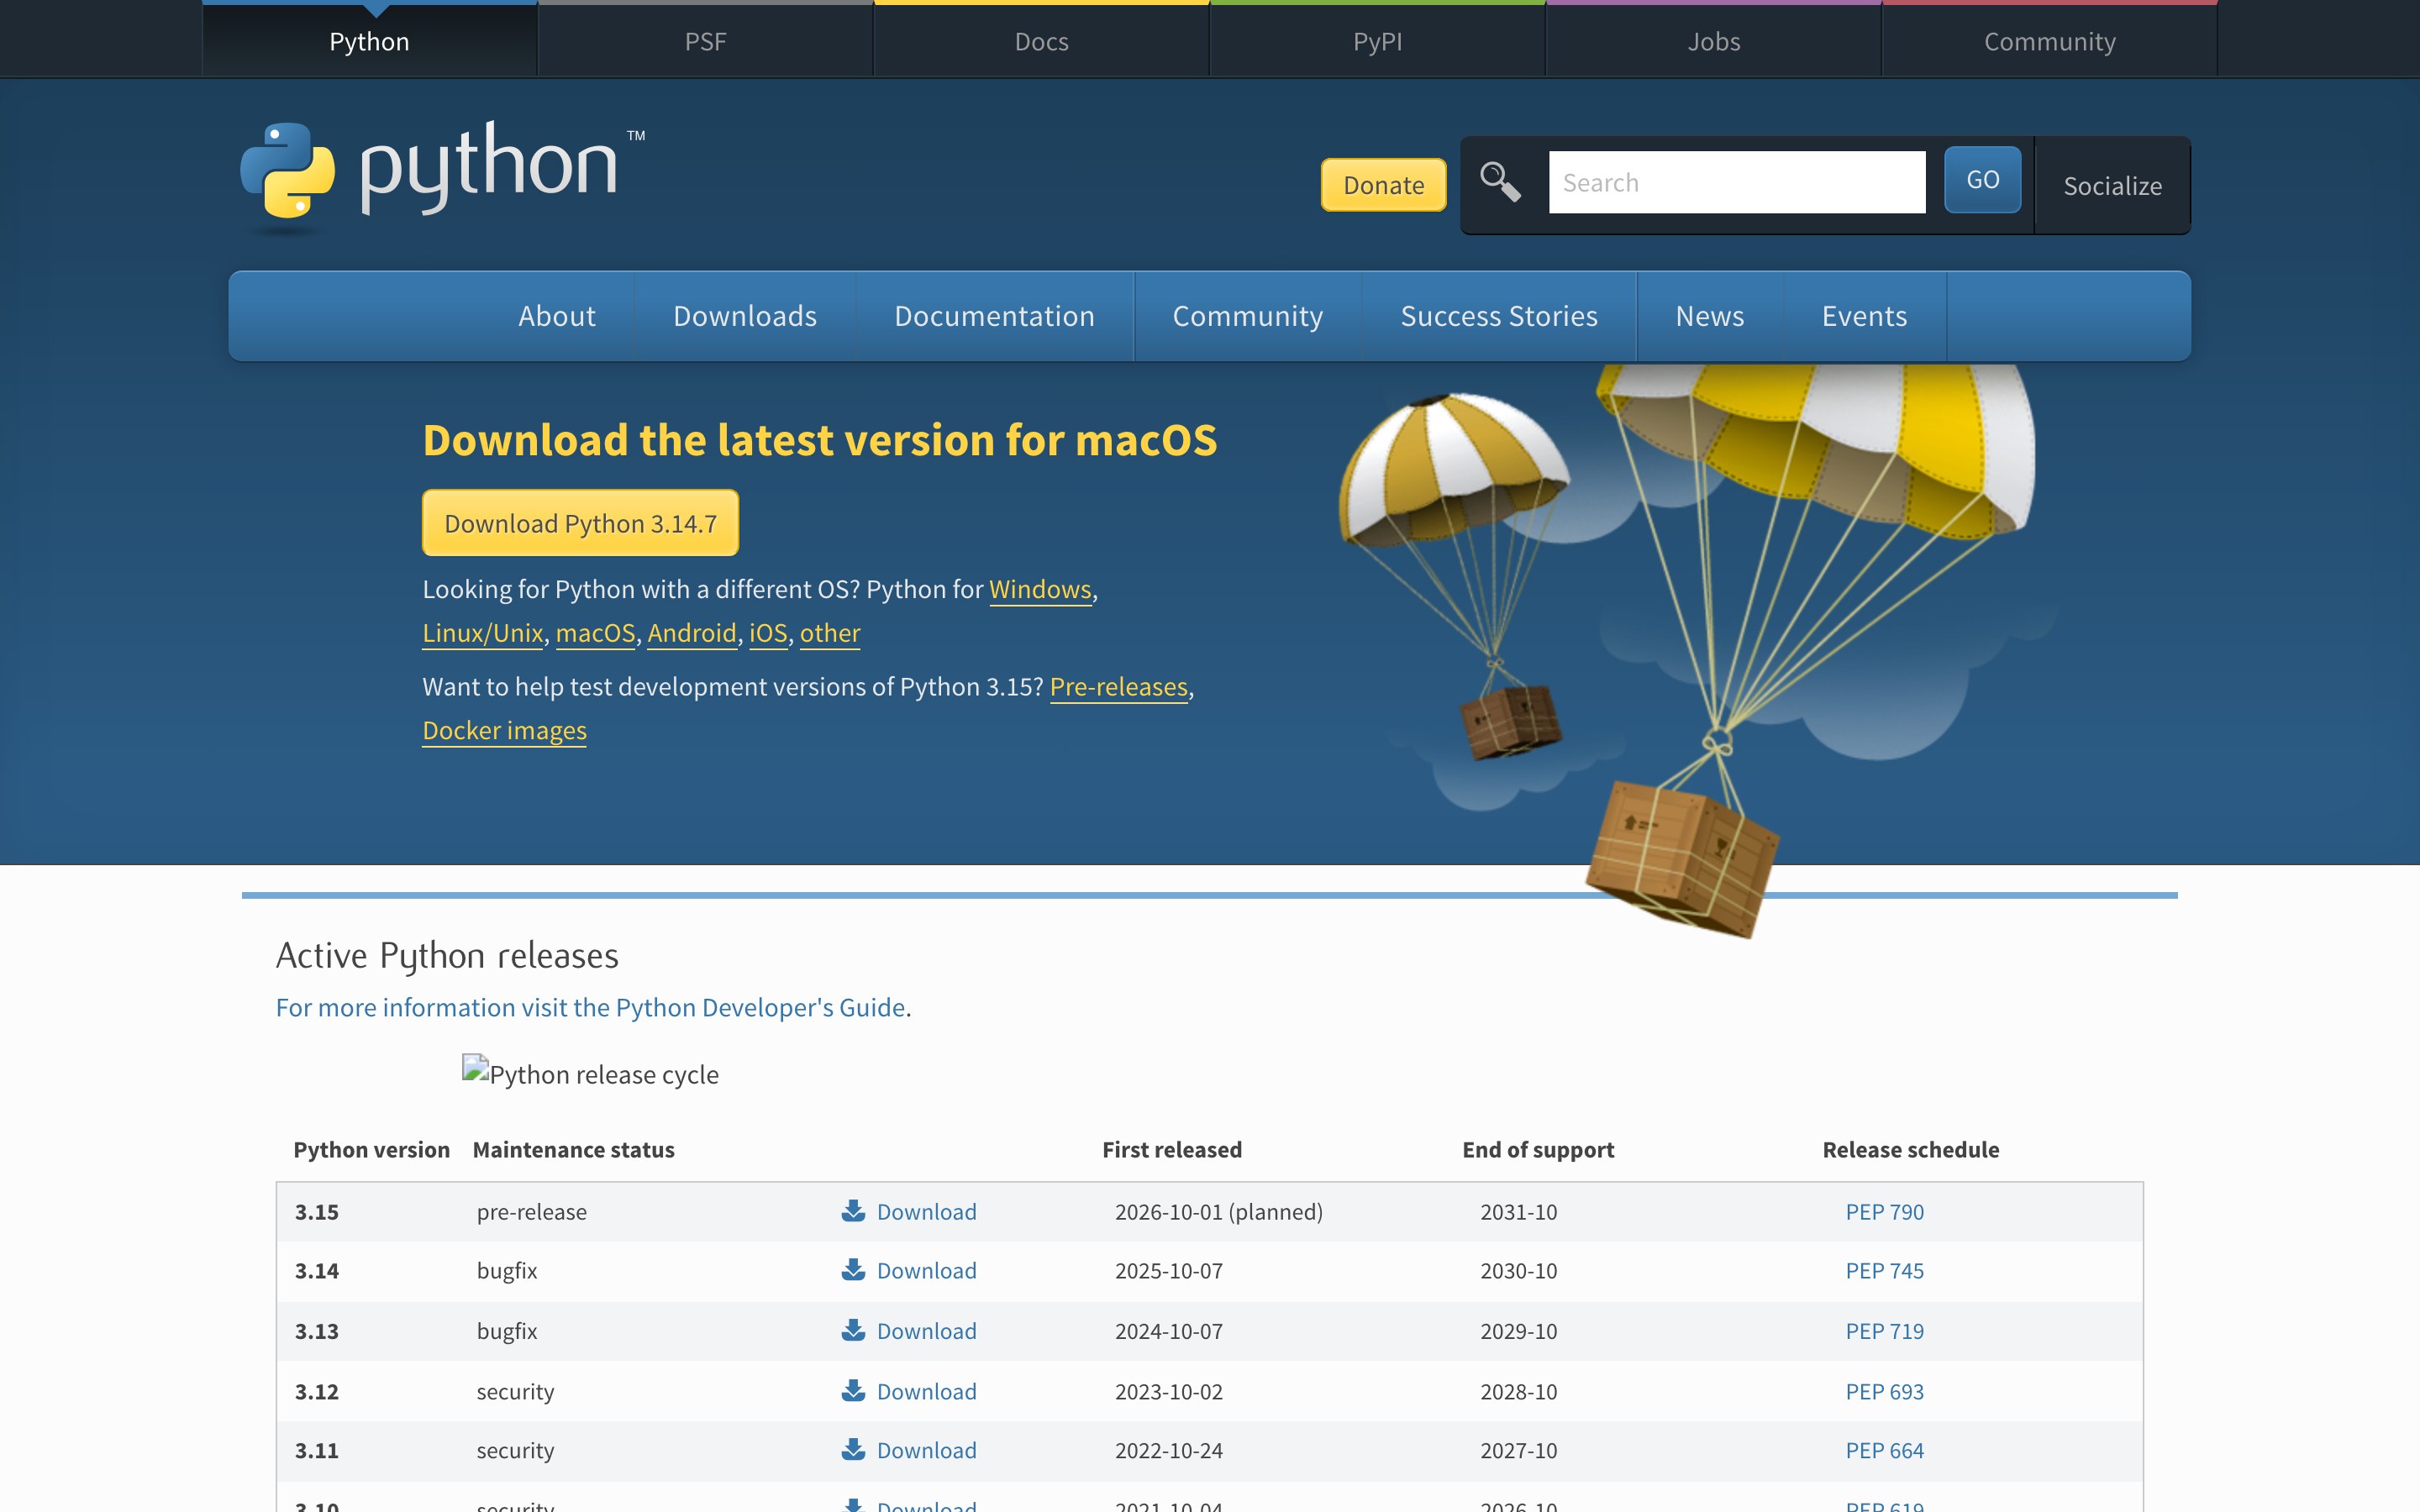Image resolution: width=2420 pixels, height=1512 pixels.
Task: Click the '2022-10-24' first released cell
Action: click(x=1168, y=1450)
